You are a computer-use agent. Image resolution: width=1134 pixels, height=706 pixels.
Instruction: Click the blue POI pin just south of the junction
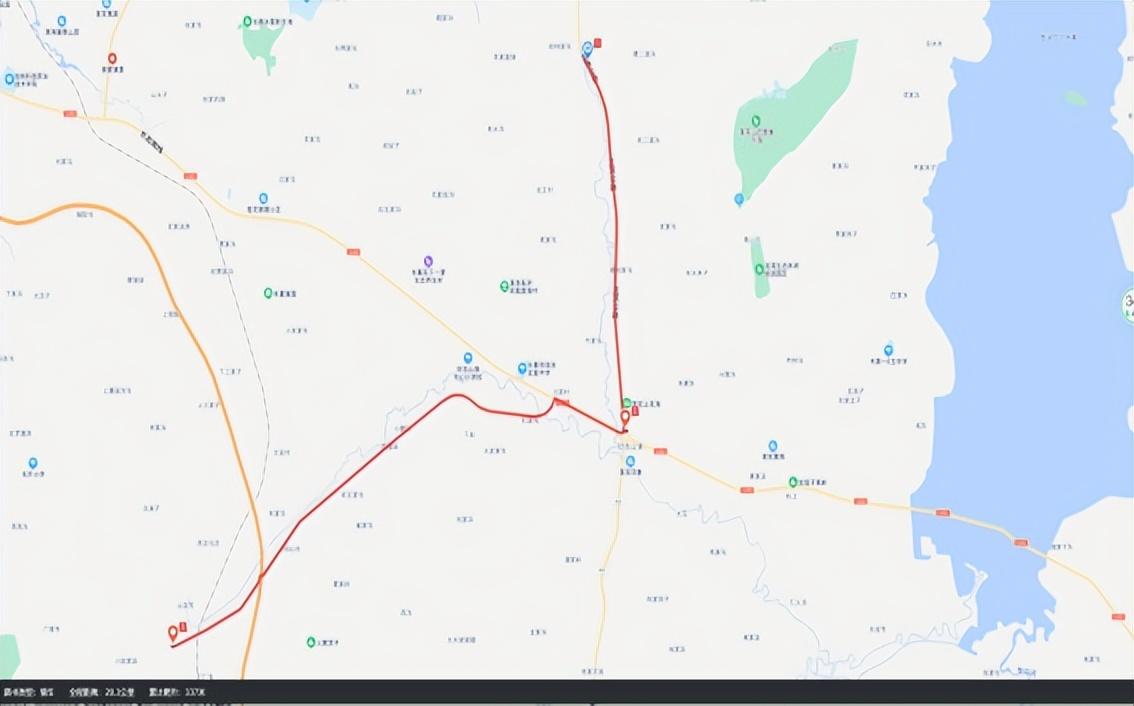click(x=630, y=461)
